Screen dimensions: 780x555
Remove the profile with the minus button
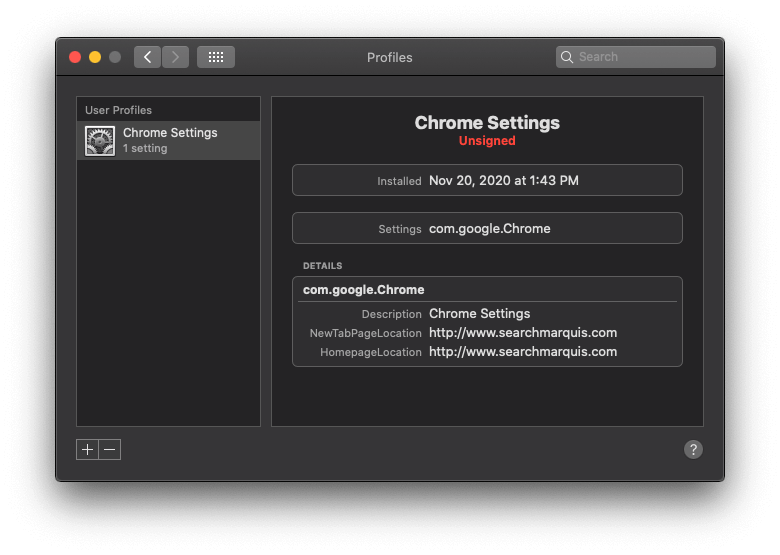[110, 450]
